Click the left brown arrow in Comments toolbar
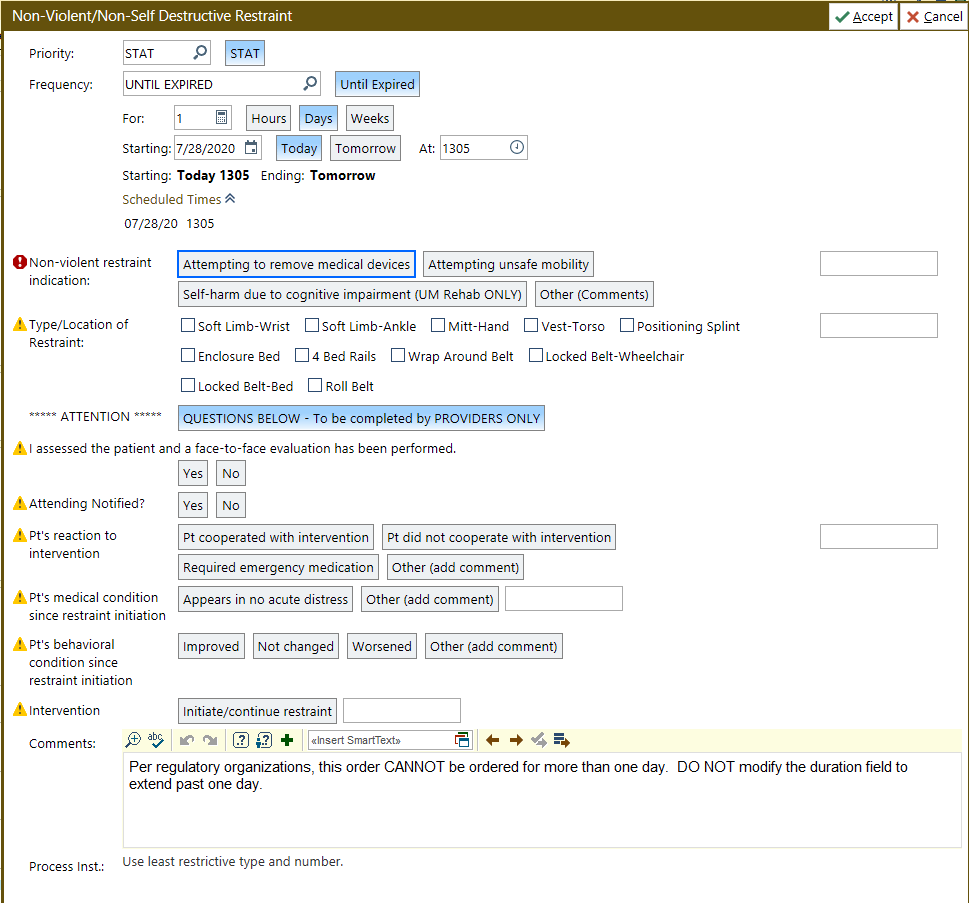The width and height of the screenshot is (969, 903). [x=493, y=740]
